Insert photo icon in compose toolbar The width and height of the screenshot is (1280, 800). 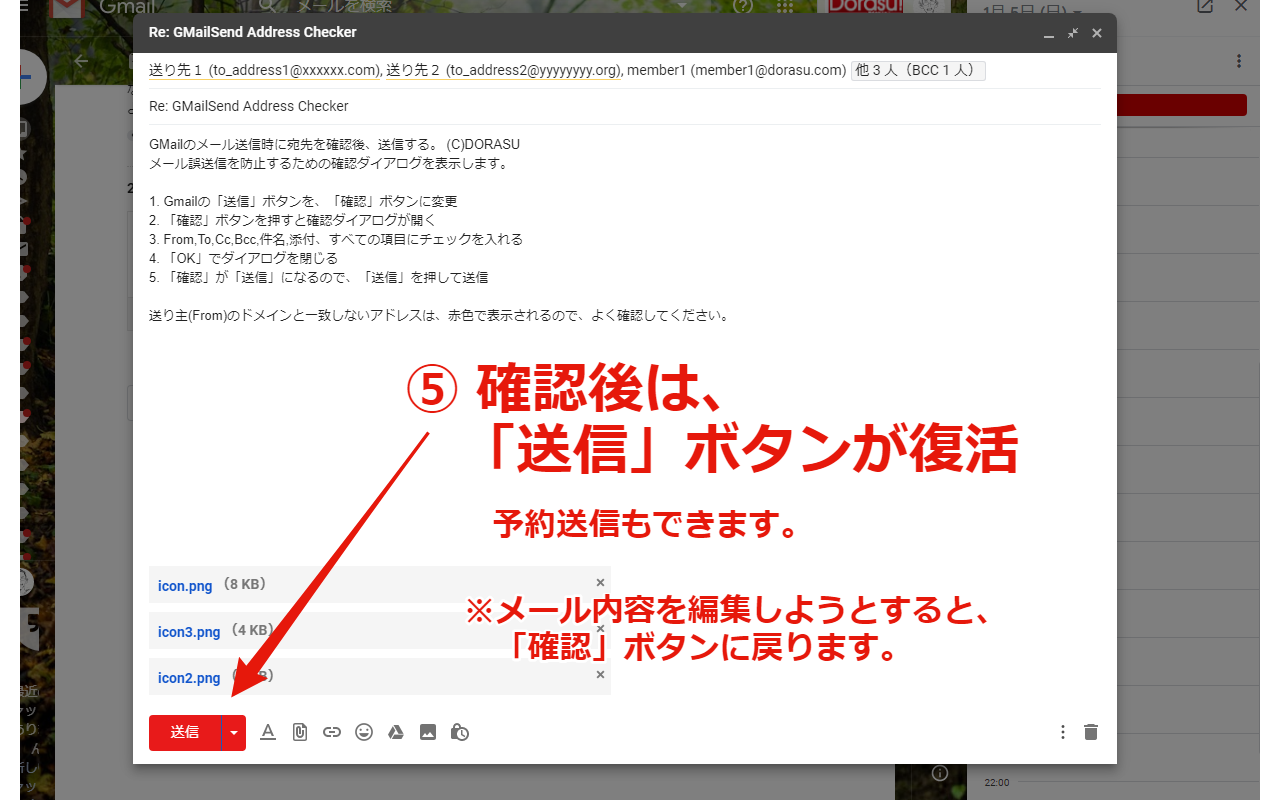click(428, 732)
